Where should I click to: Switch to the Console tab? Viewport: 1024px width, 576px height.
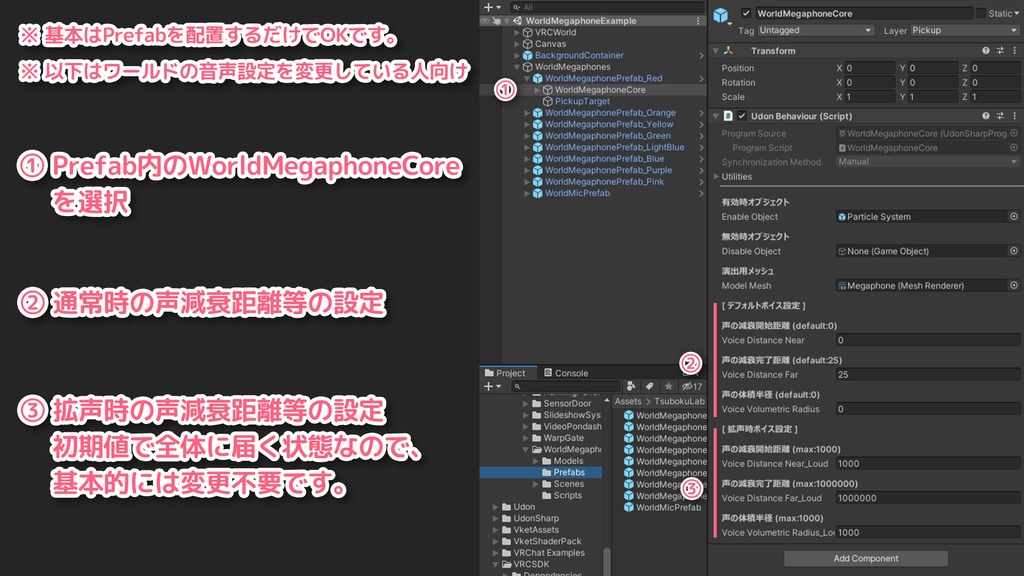click(571, 373)
